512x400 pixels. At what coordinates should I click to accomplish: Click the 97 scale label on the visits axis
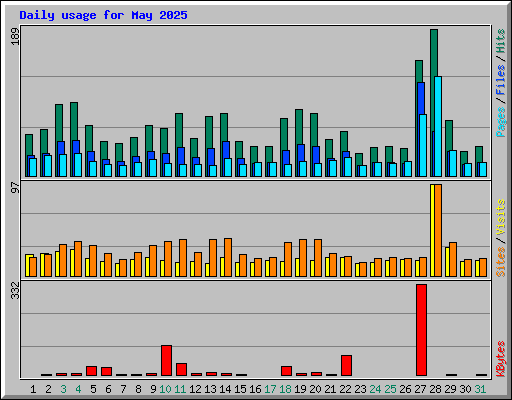pos(15,187)
